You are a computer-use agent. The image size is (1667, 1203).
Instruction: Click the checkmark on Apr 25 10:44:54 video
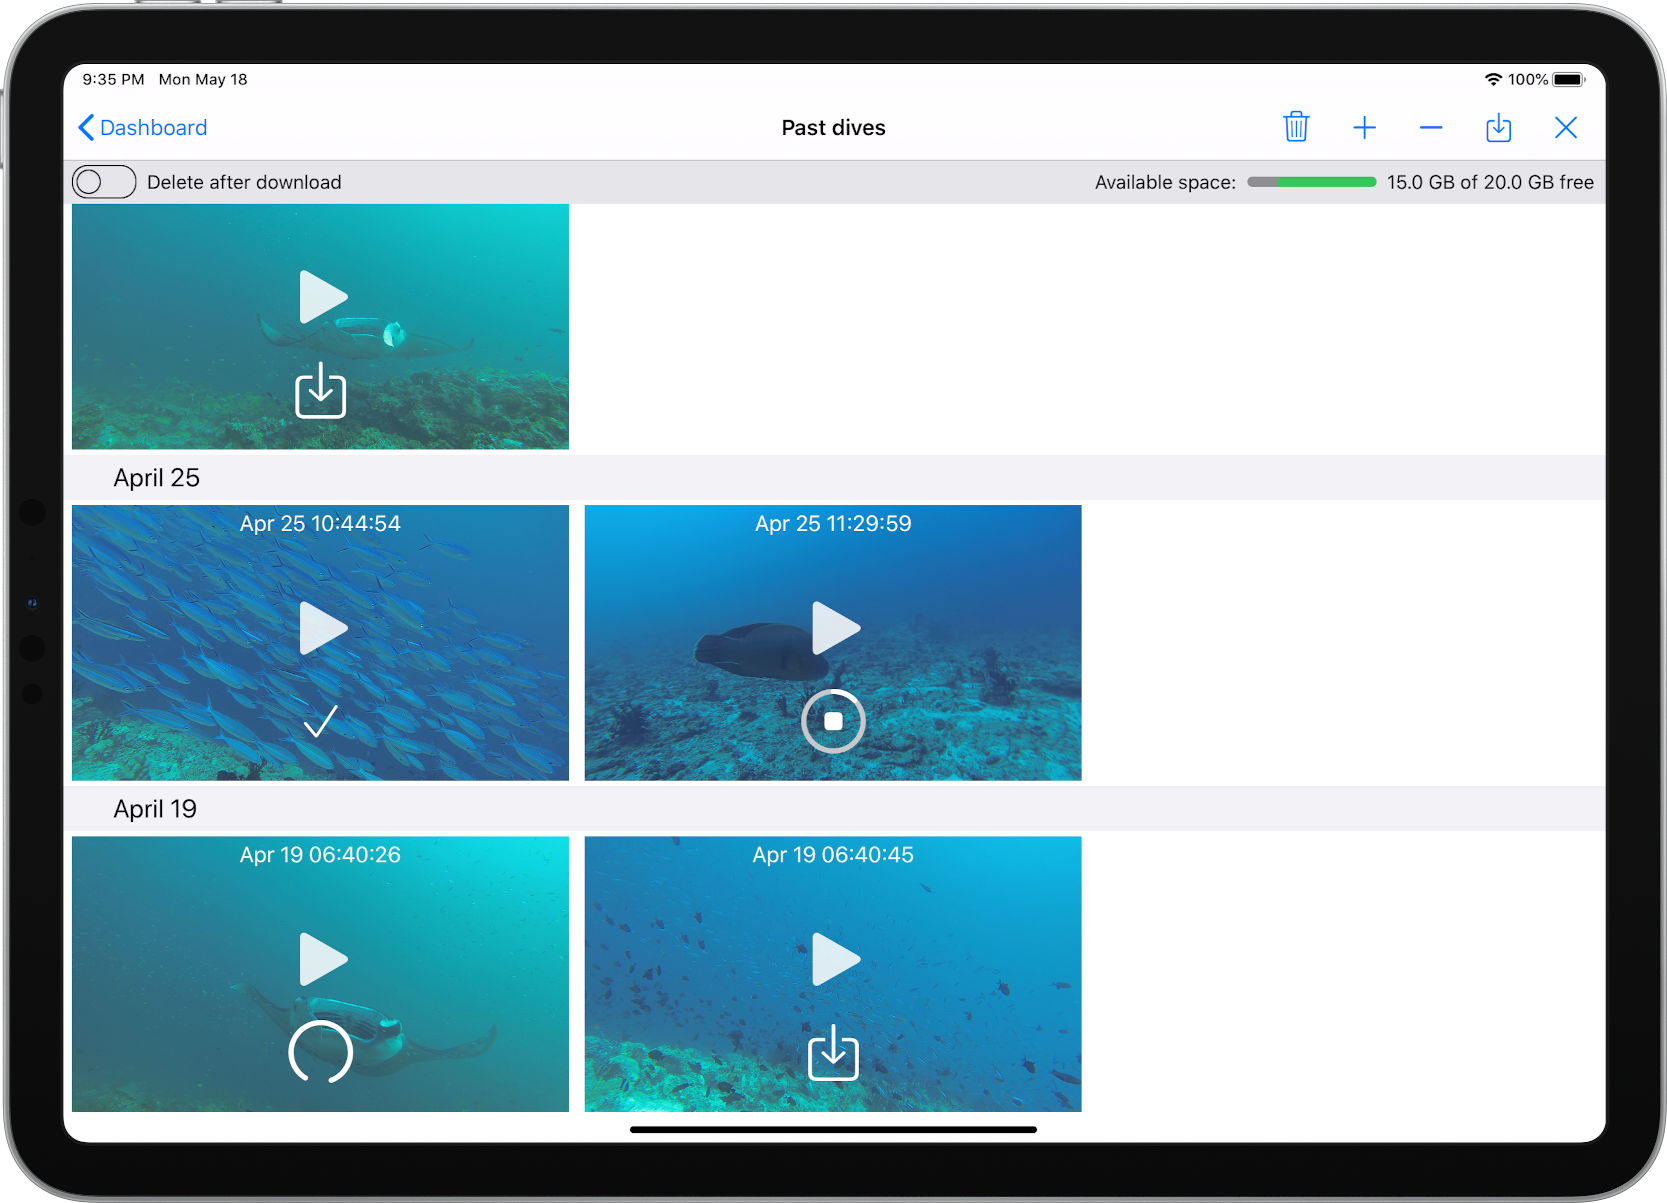pos(320,720)
